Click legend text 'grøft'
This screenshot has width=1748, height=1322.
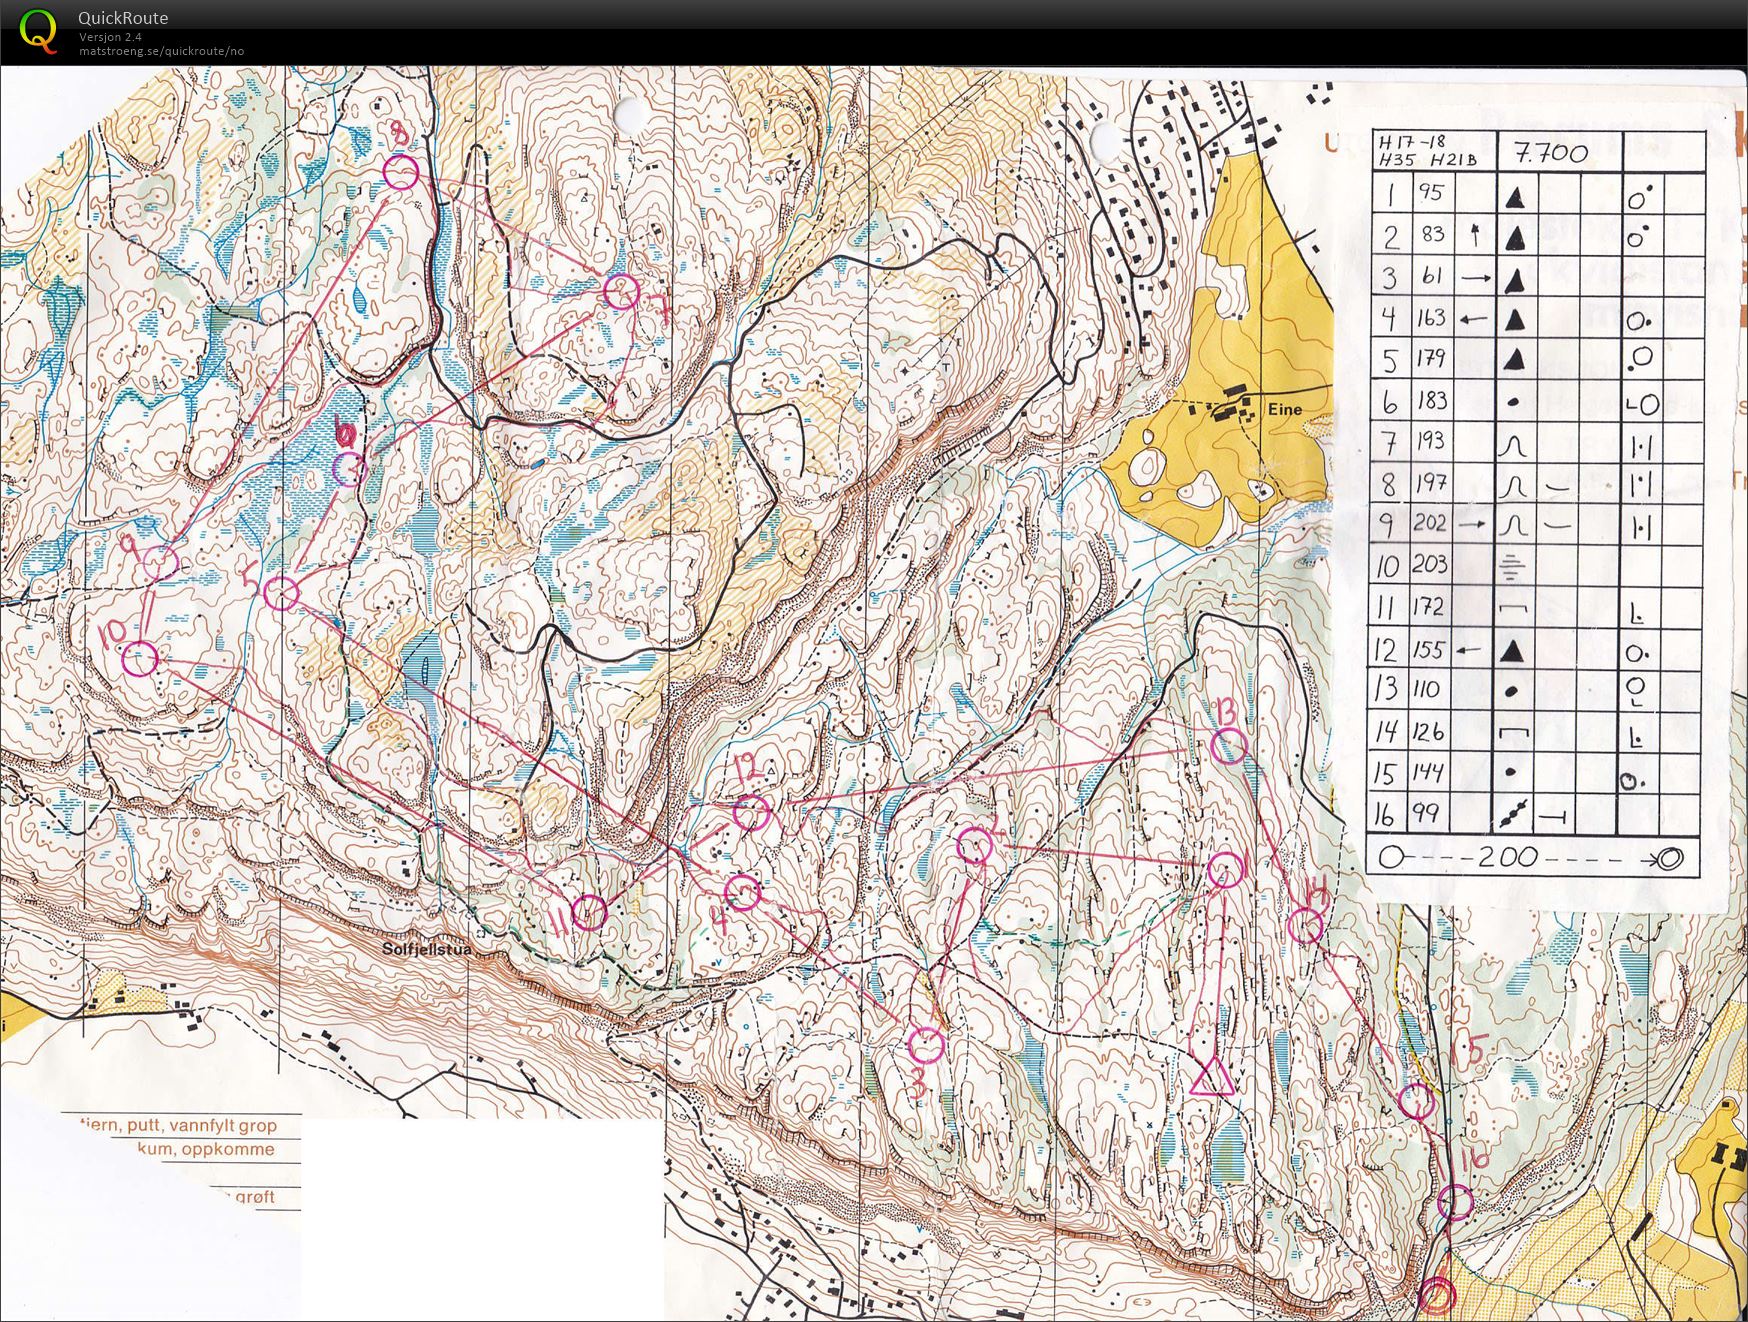[254, 1197]
